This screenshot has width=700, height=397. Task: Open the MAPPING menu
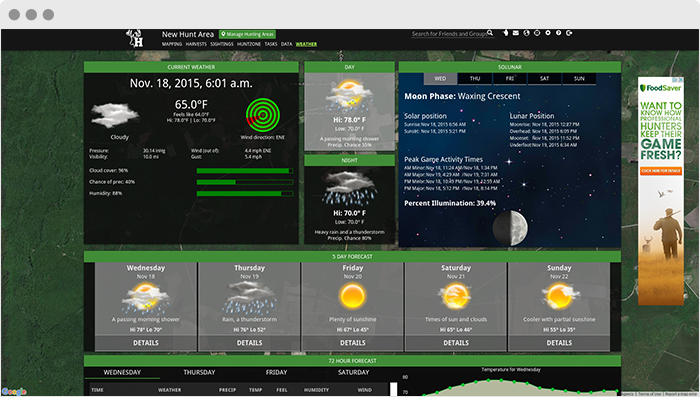click(172, 44)
